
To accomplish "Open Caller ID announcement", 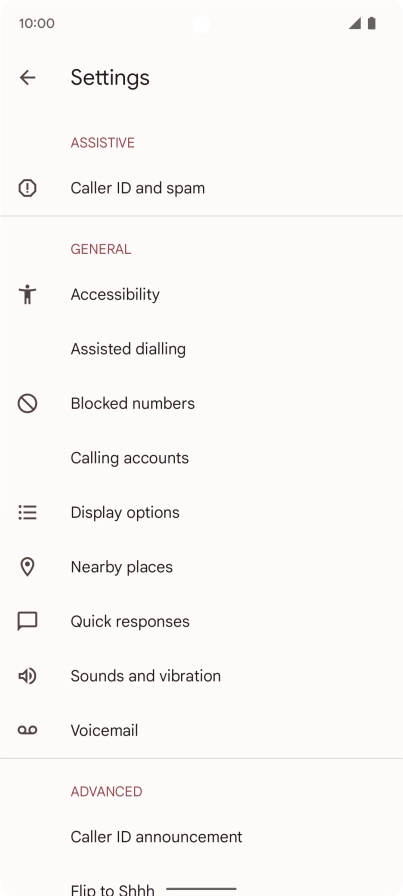I will coord(201,837).
